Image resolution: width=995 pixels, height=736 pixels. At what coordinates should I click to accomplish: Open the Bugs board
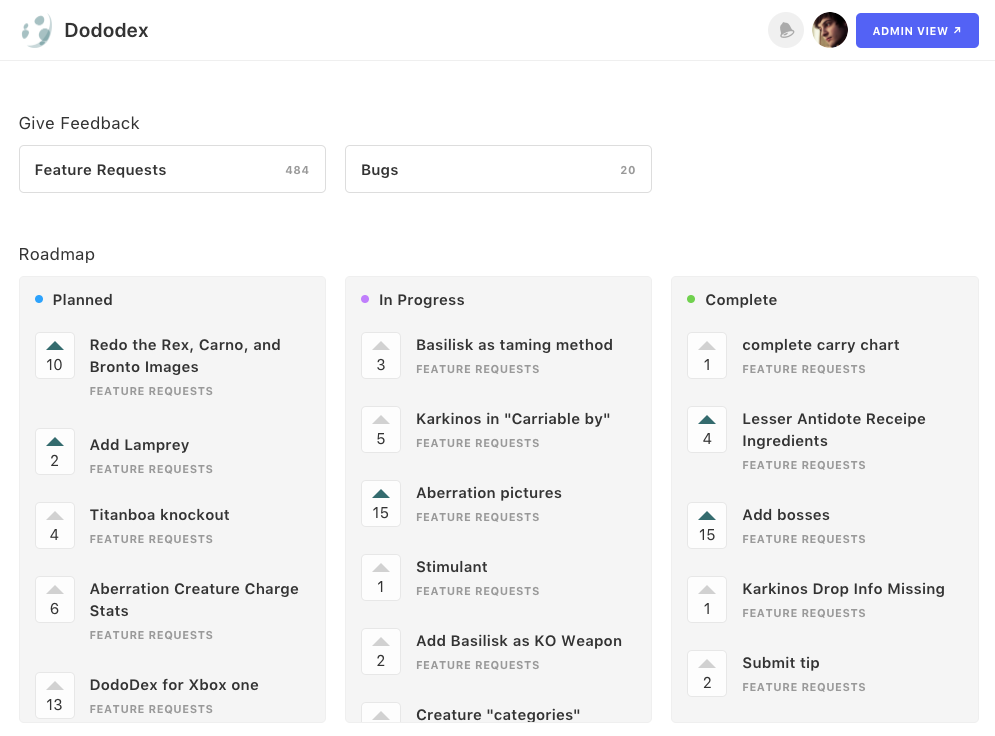pos(498,169)
